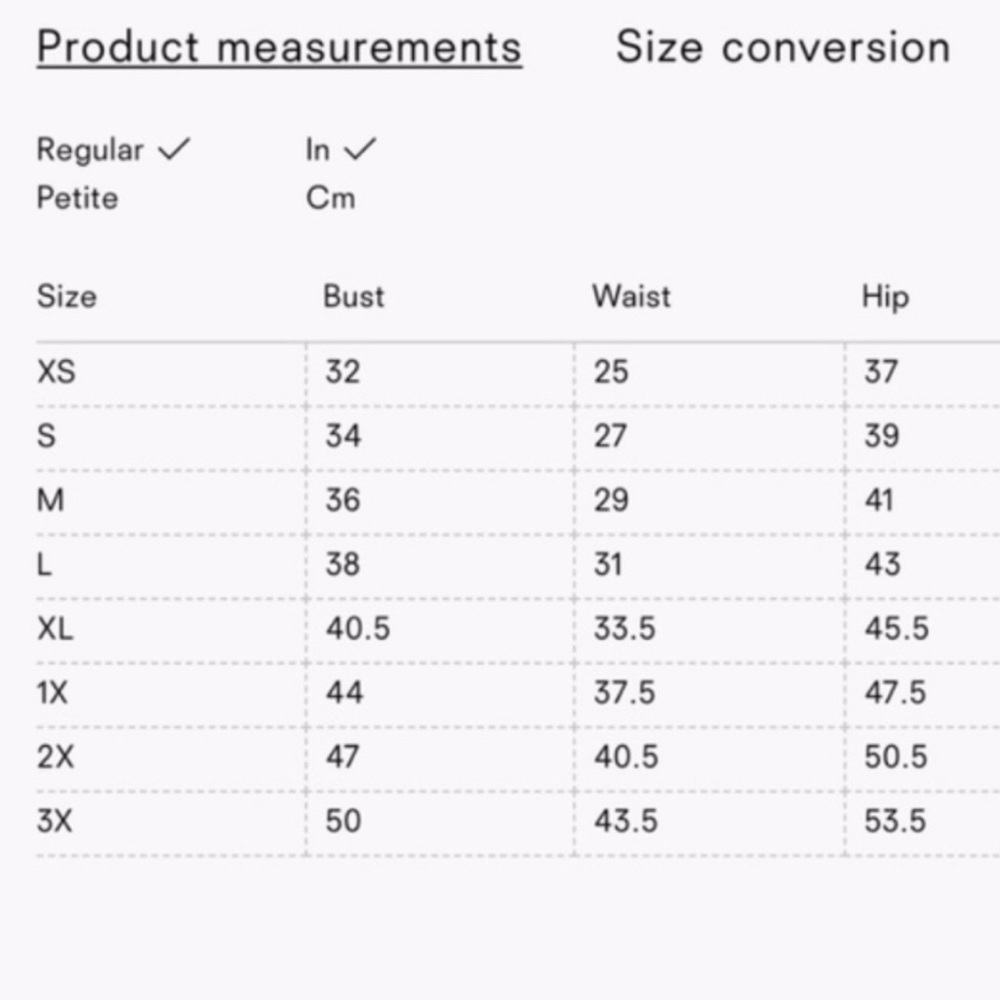
Task: Click the Waist column header
Action: [x=631, y=297]
